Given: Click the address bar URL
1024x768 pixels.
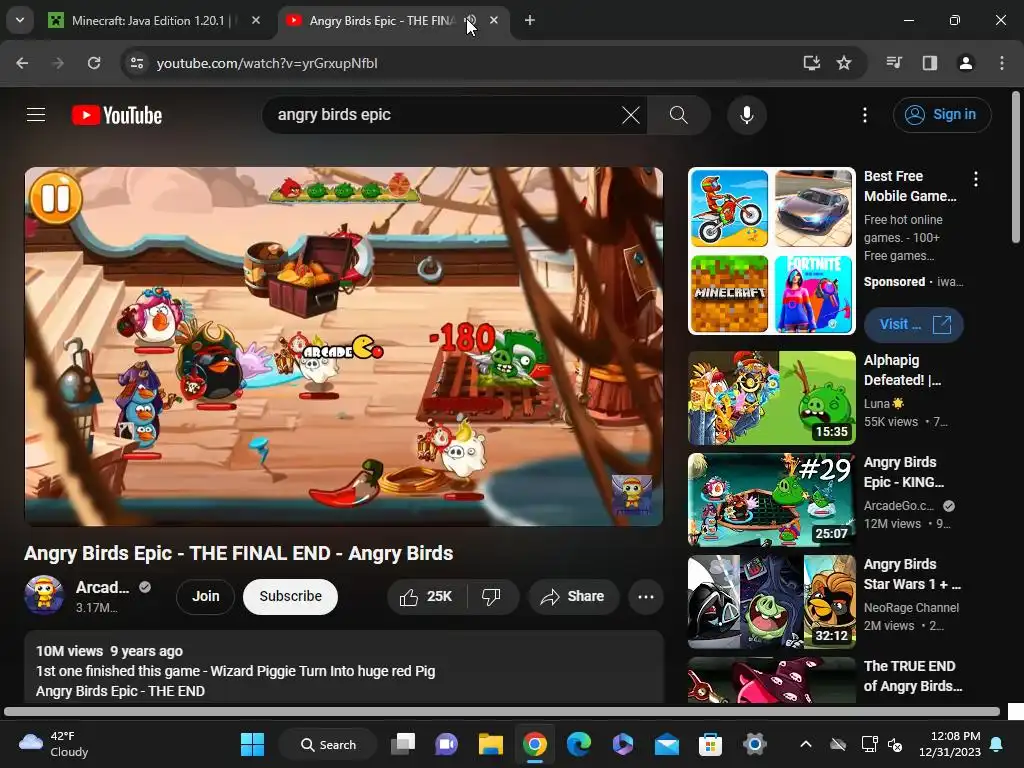Looking at the screenshot, I should [266, 63].
